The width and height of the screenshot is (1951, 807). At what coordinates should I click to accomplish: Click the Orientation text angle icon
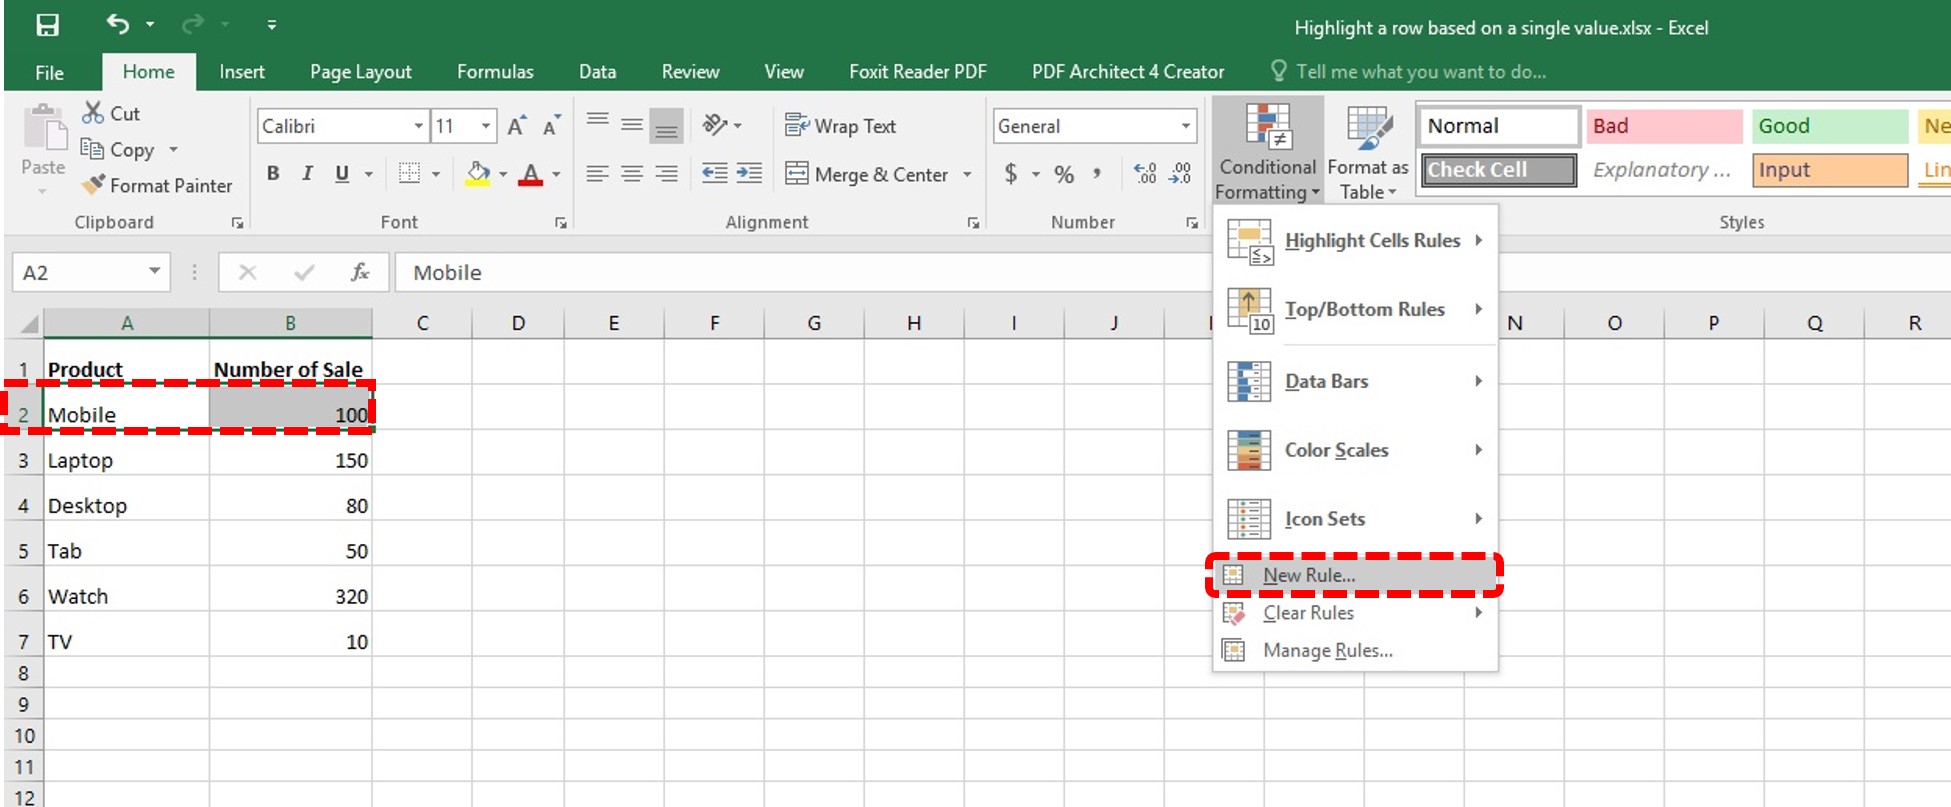pyautogui.click(x=715, y=125)
